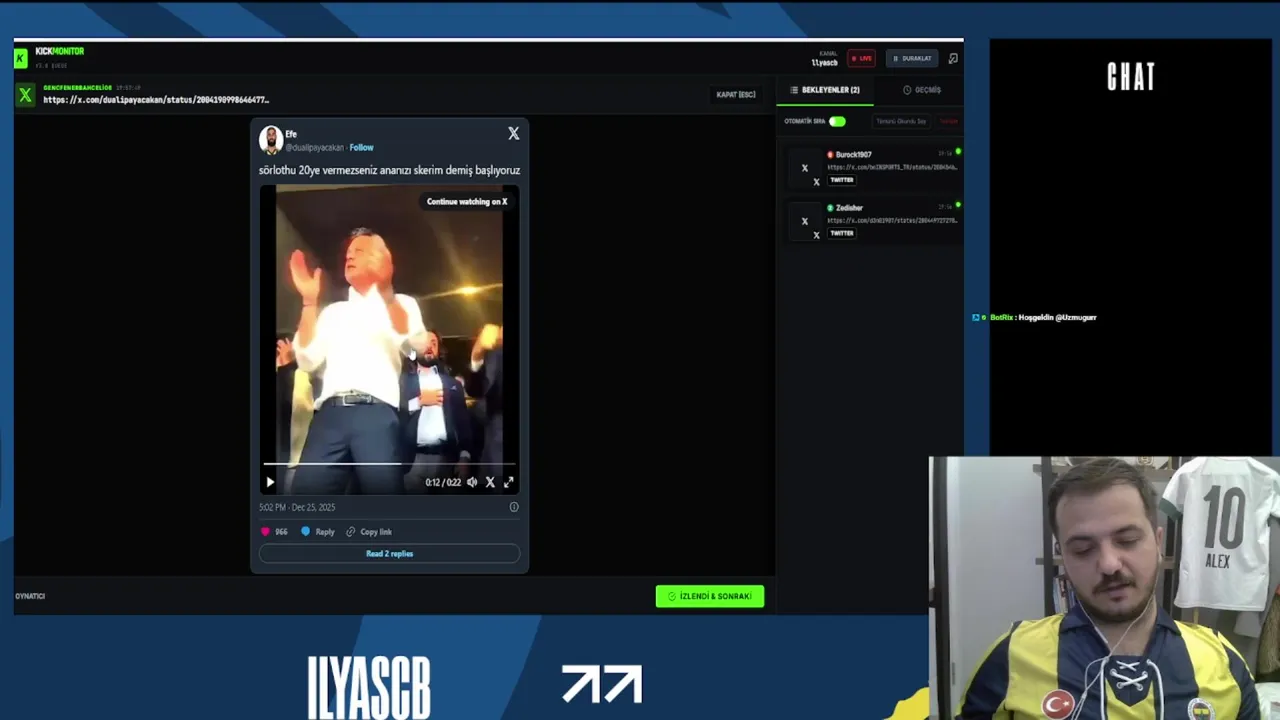Select Burock1907's queued Twitter item
The width and height of the screenshot is (1280, 720).
[874, 168]
